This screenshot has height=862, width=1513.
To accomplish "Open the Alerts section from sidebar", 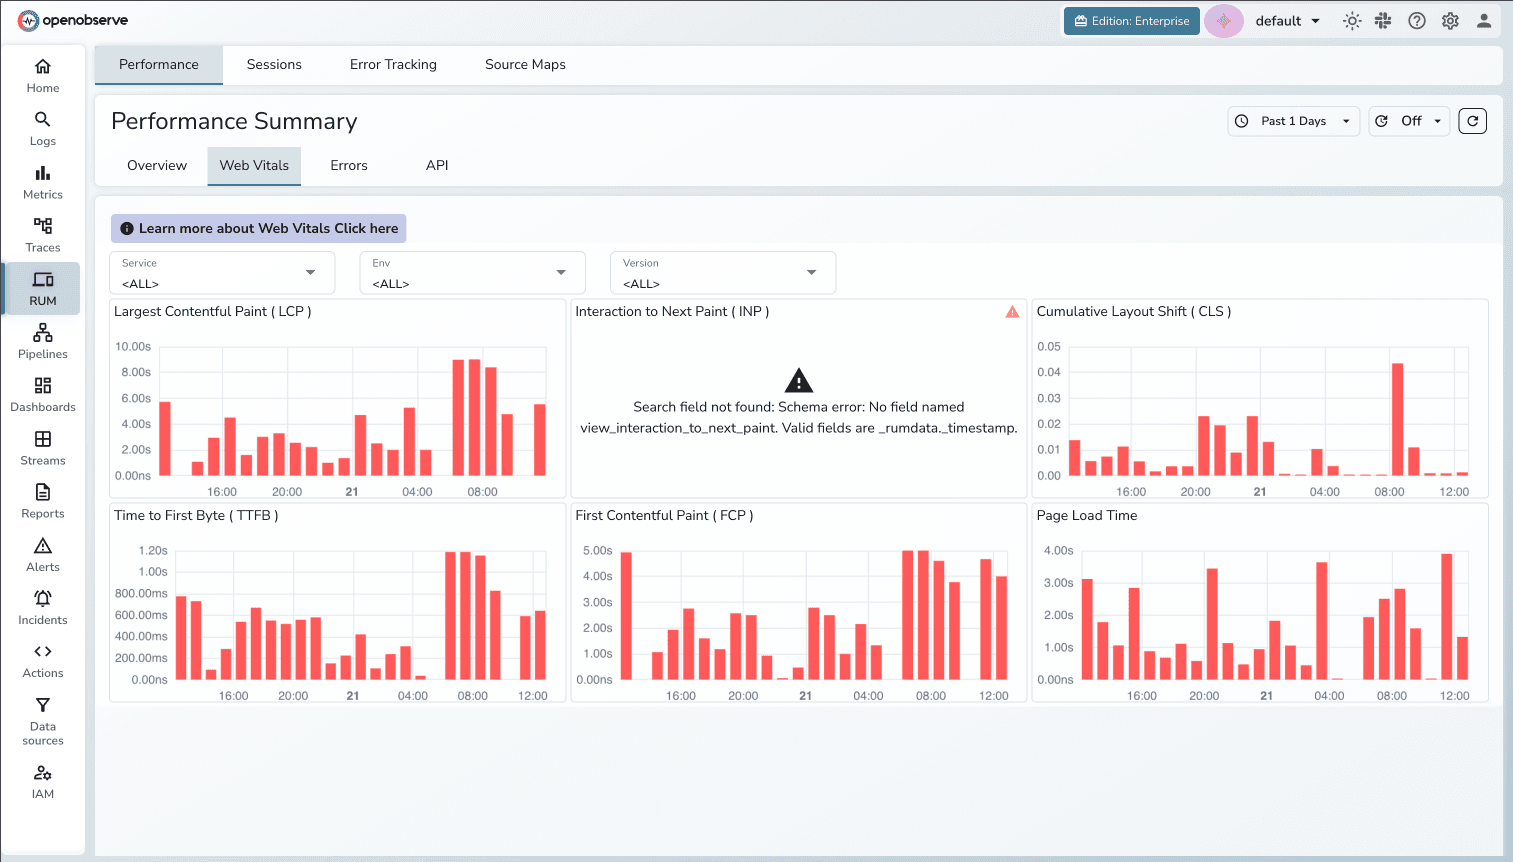I will [42, 554].
